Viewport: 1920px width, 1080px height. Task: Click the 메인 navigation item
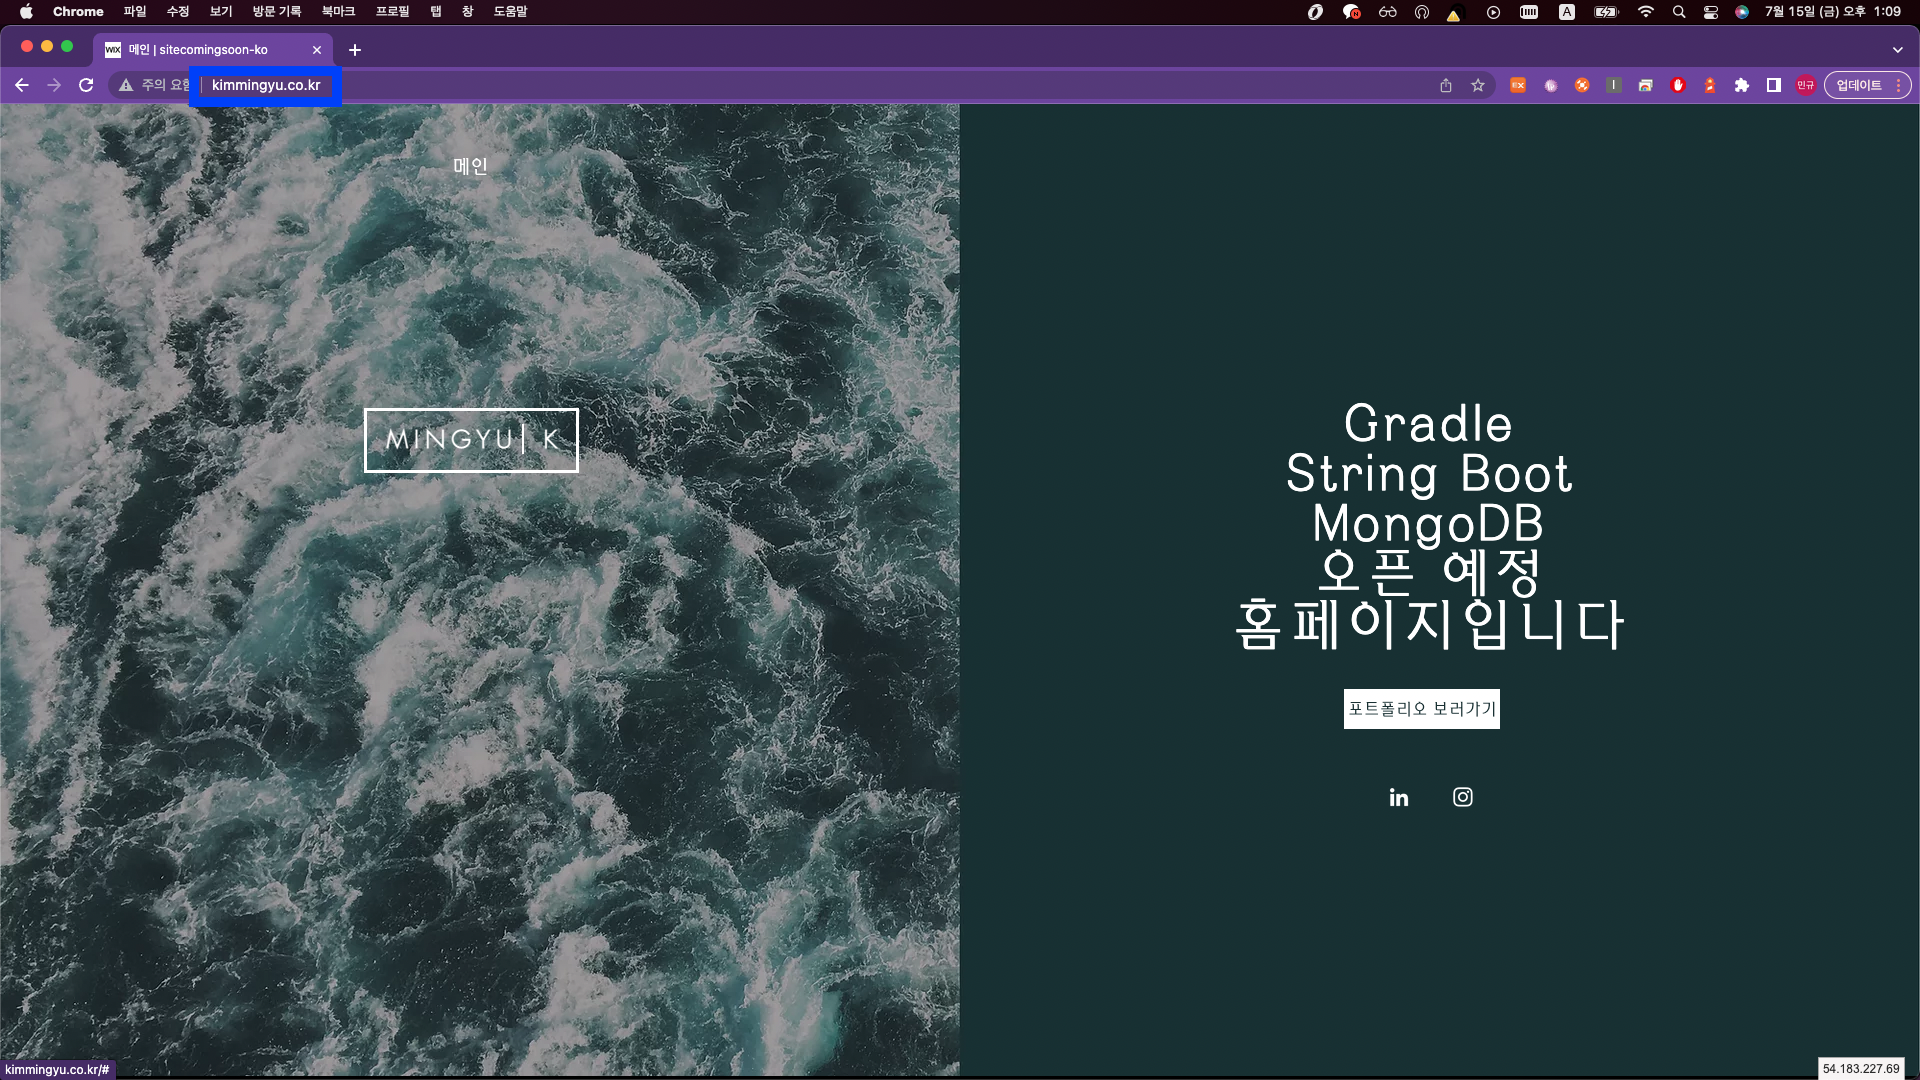pos(470,166)
